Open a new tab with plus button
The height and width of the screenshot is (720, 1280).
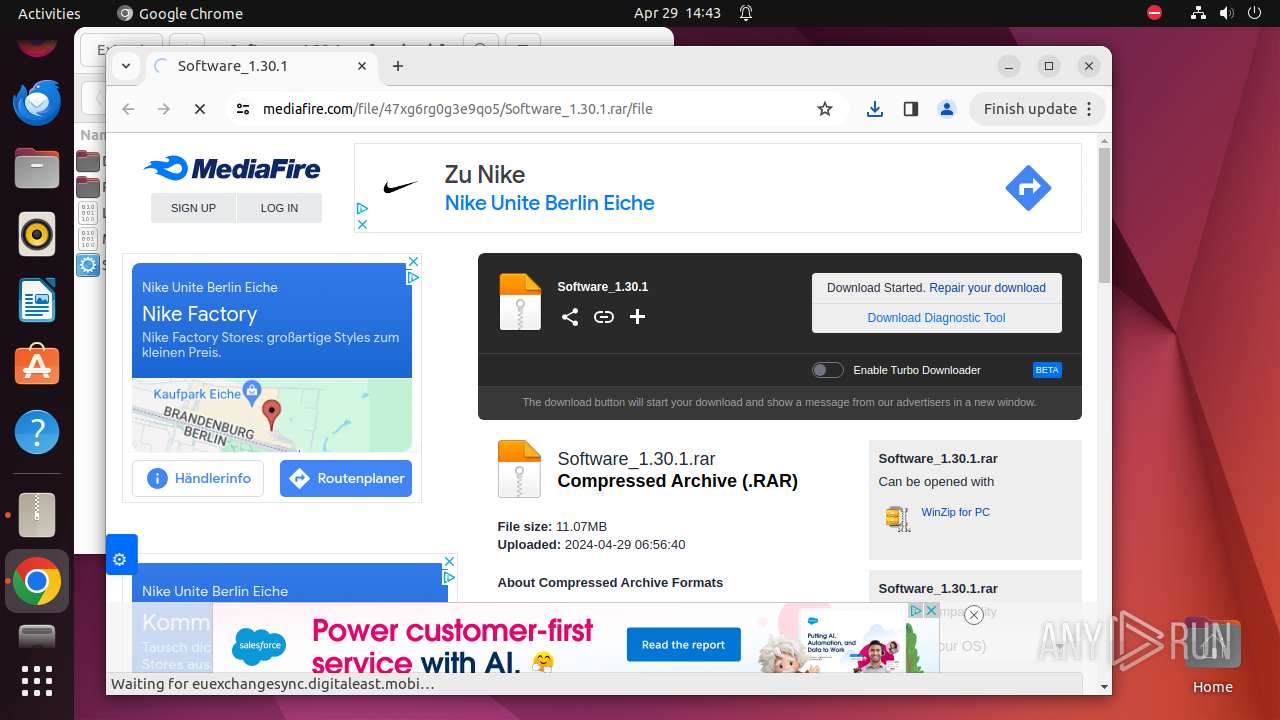click(398, 66)
